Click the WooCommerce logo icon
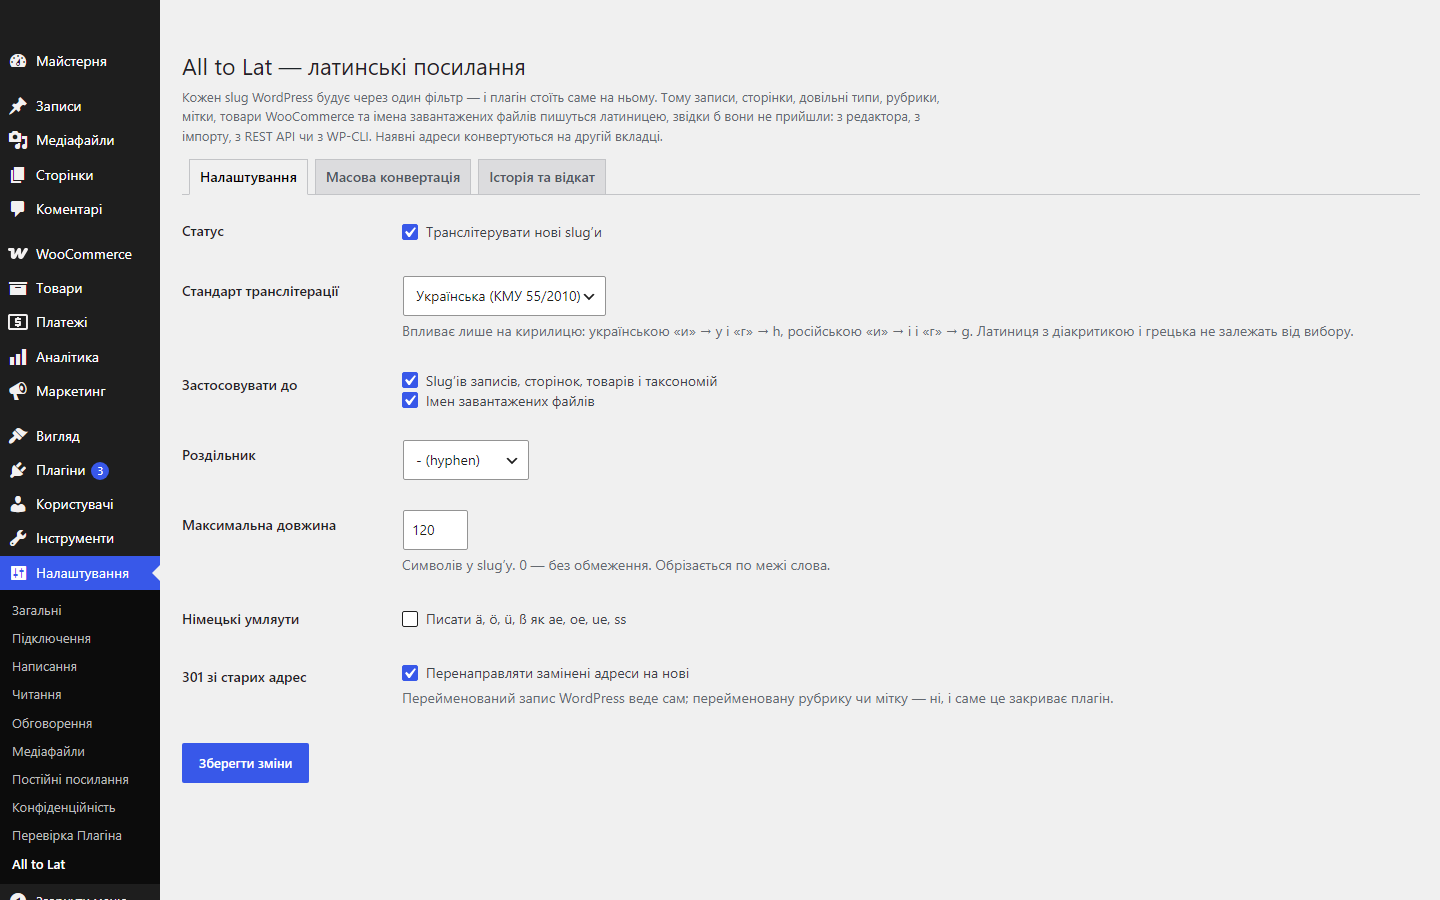This screenshot has height=900, width=1440. [18, 254]
